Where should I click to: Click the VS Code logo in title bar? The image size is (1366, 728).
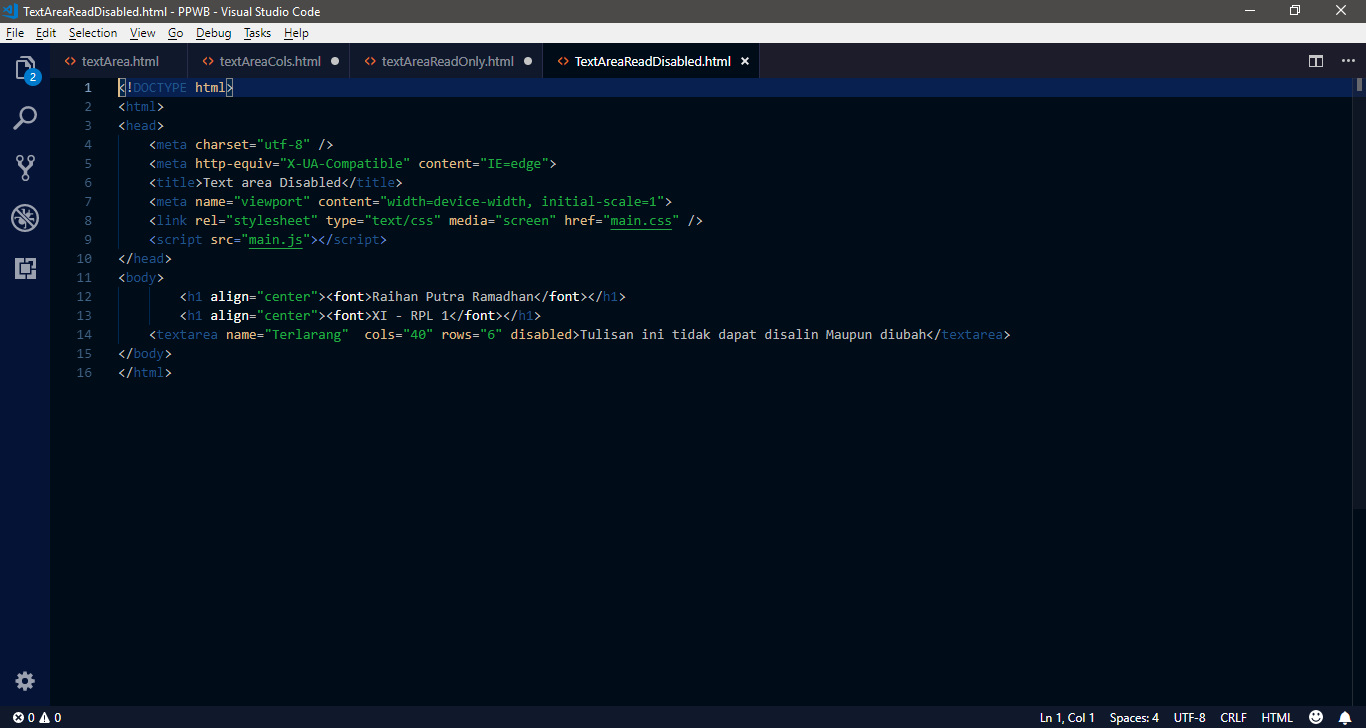(x=11, y=11)
